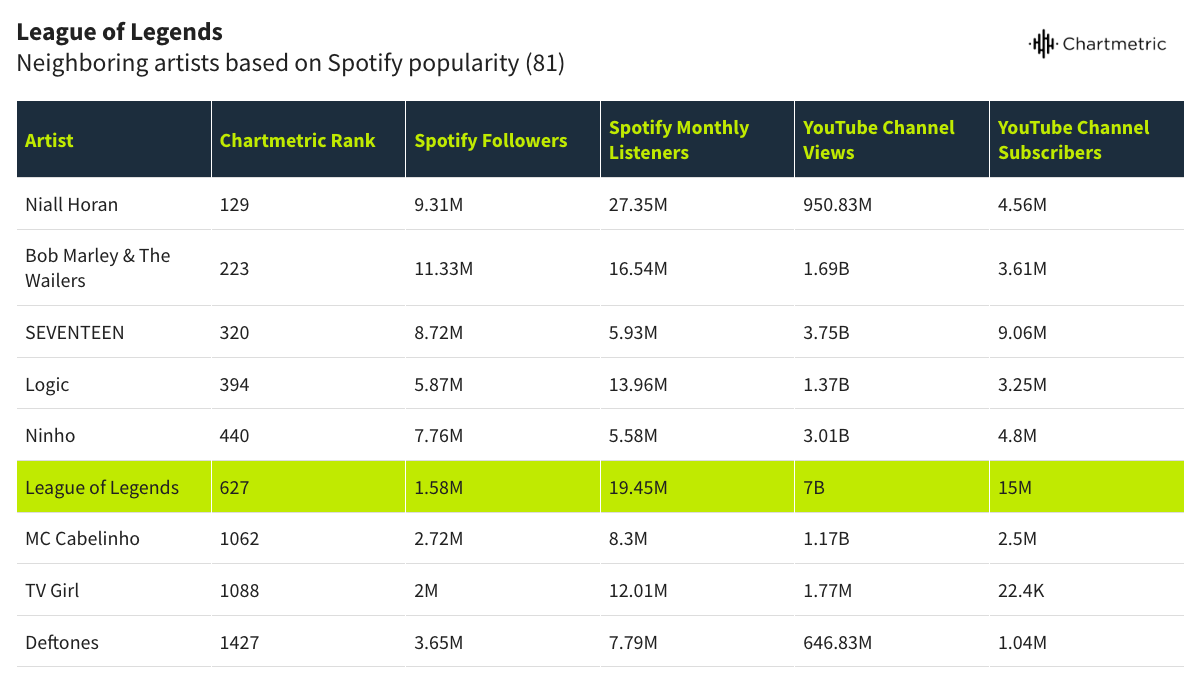
Task: Click Spotify Monthly Listeners header
Action: (x=678, y=140)
